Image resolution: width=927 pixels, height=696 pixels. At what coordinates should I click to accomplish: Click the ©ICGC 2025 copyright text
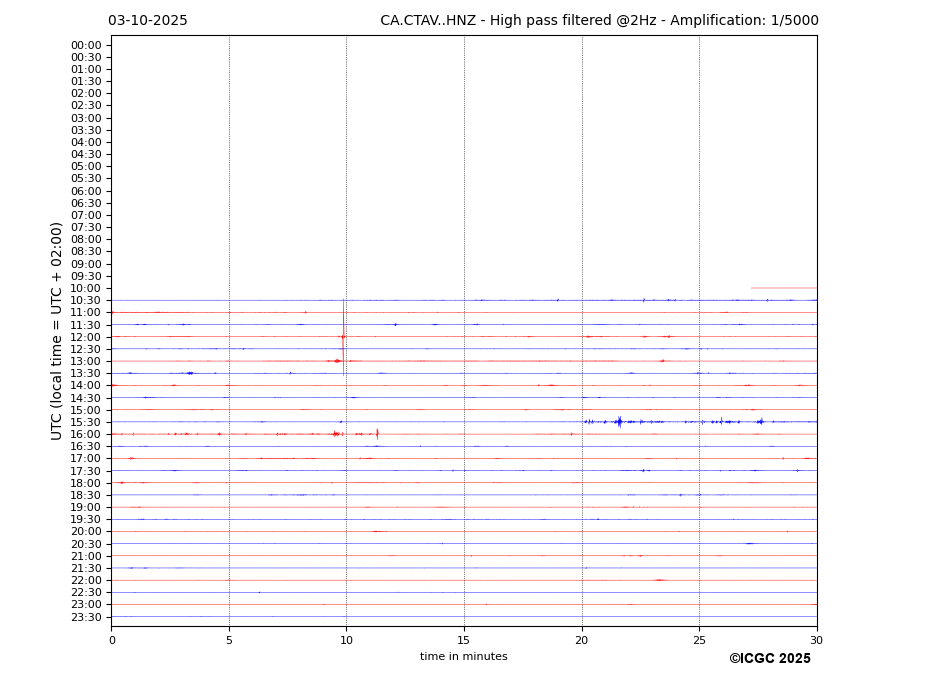[x=769, y=659]
